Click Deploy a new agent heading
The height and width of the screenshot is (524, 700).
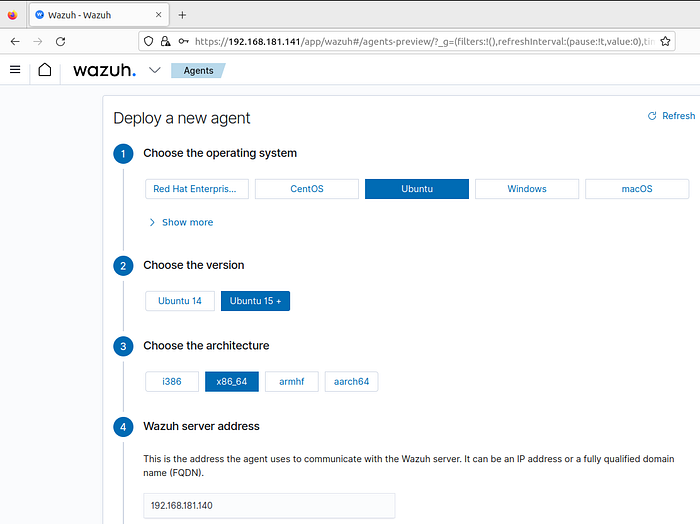click(182, 118)
